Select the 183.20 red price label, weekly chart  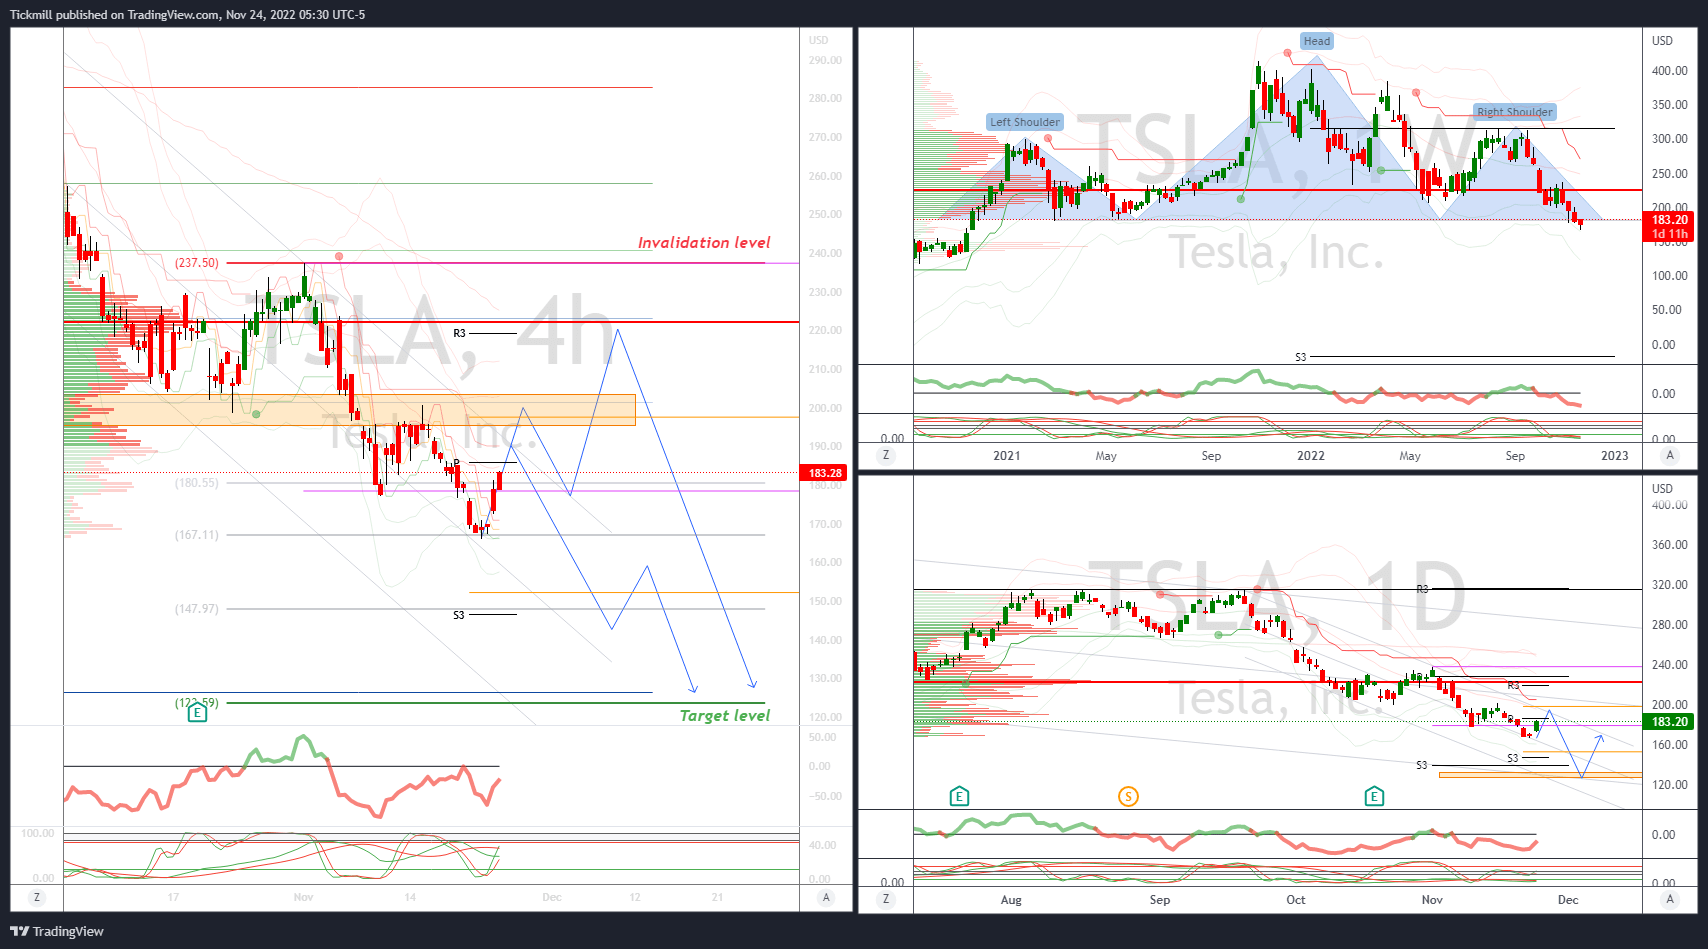(x=1669, y=220)
